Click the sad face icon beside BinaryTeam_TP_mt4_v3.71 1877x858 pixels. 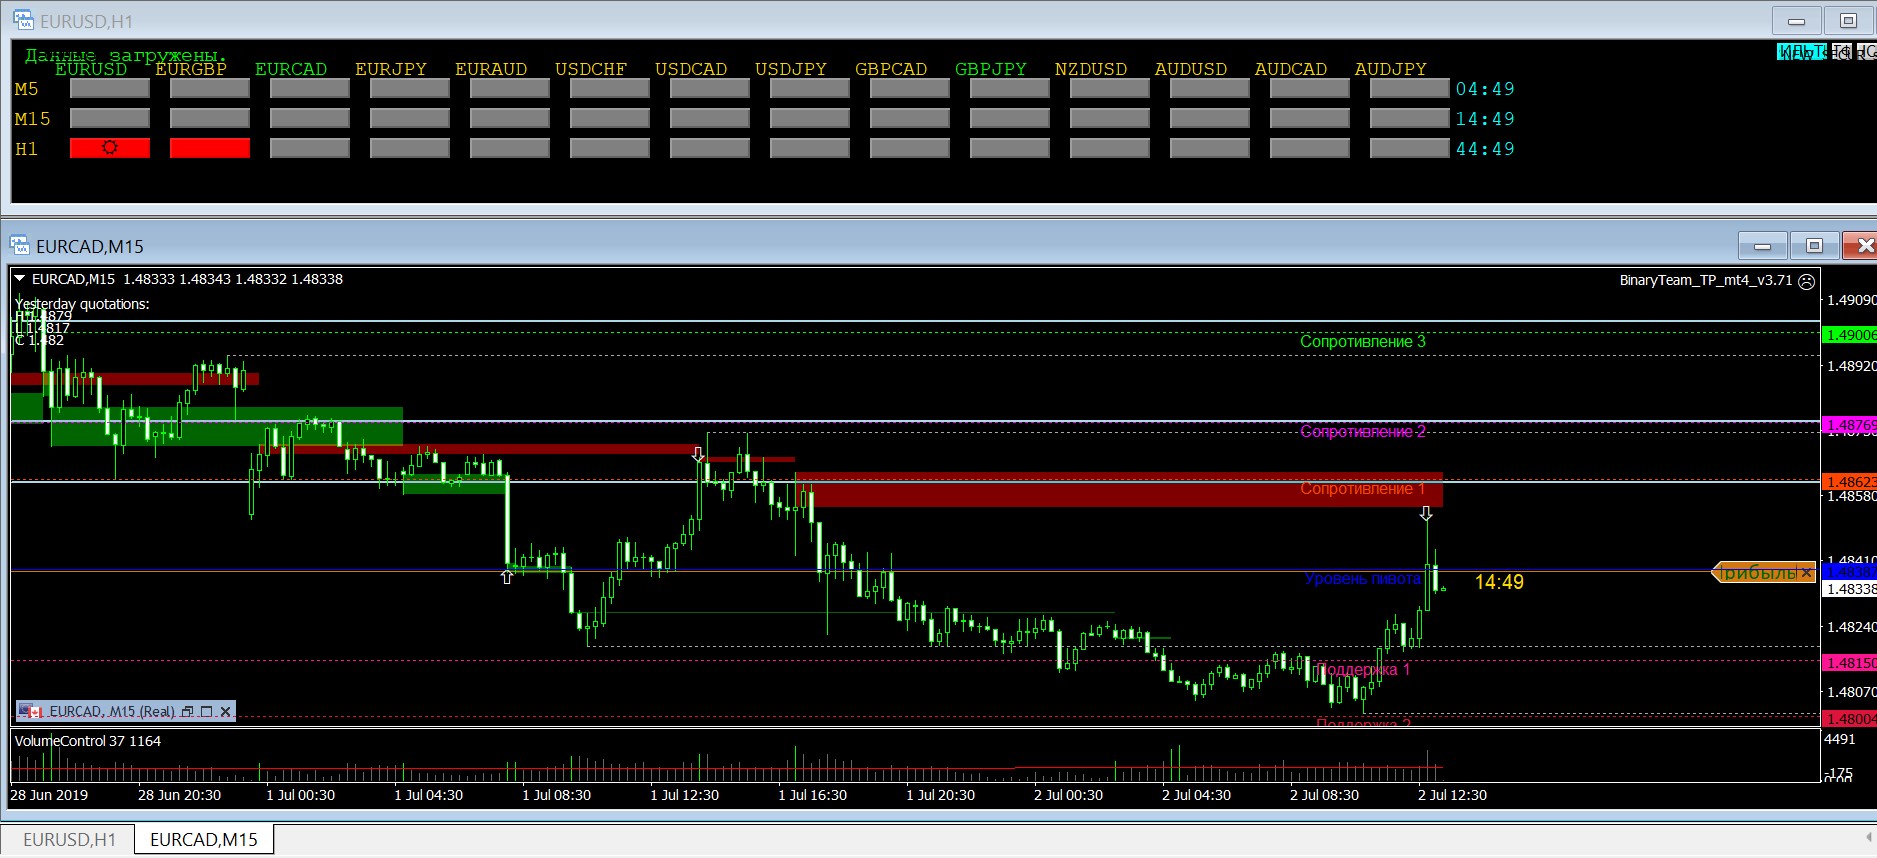[x=1806, y=281]
